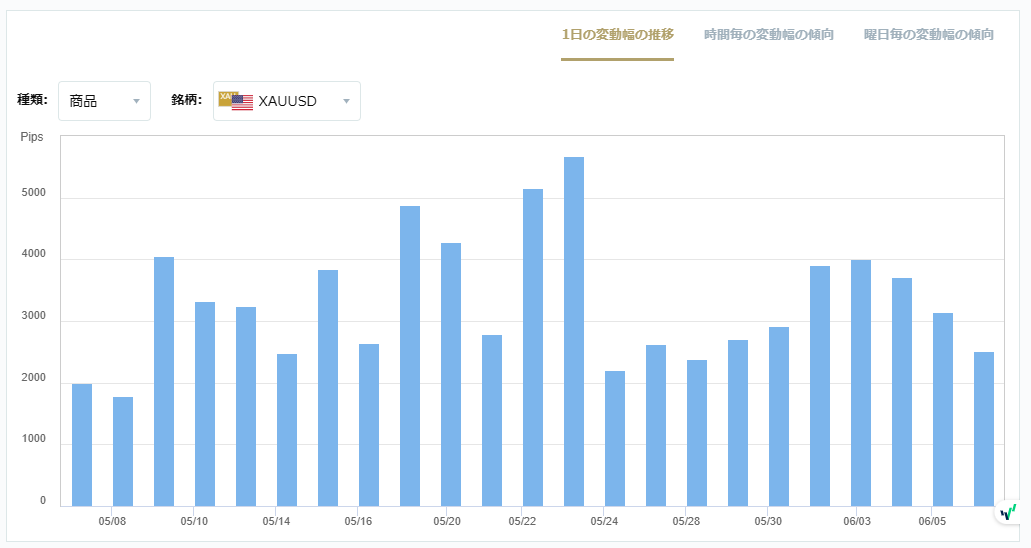Viewport: 1031px width, 548px height.
Task: Click the 2000 value on the y-axis
Action: click(34, 378)
